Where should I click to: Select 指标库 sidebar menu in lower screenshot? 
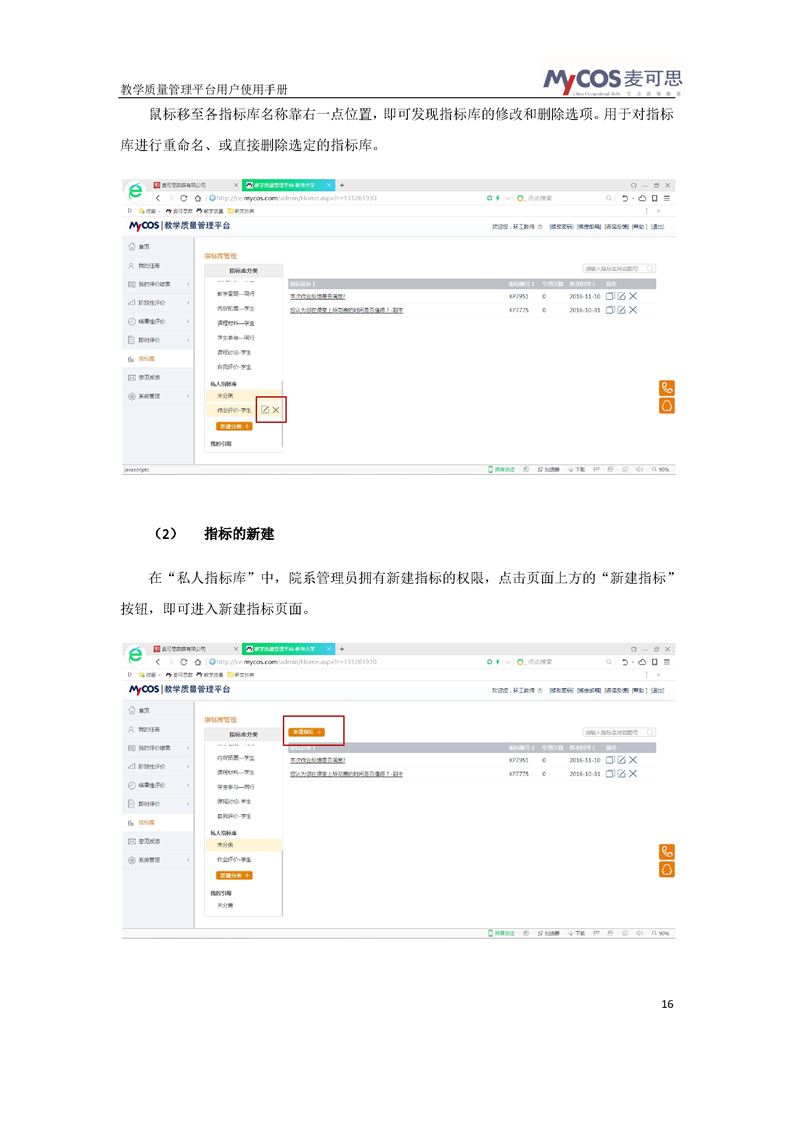157,822
